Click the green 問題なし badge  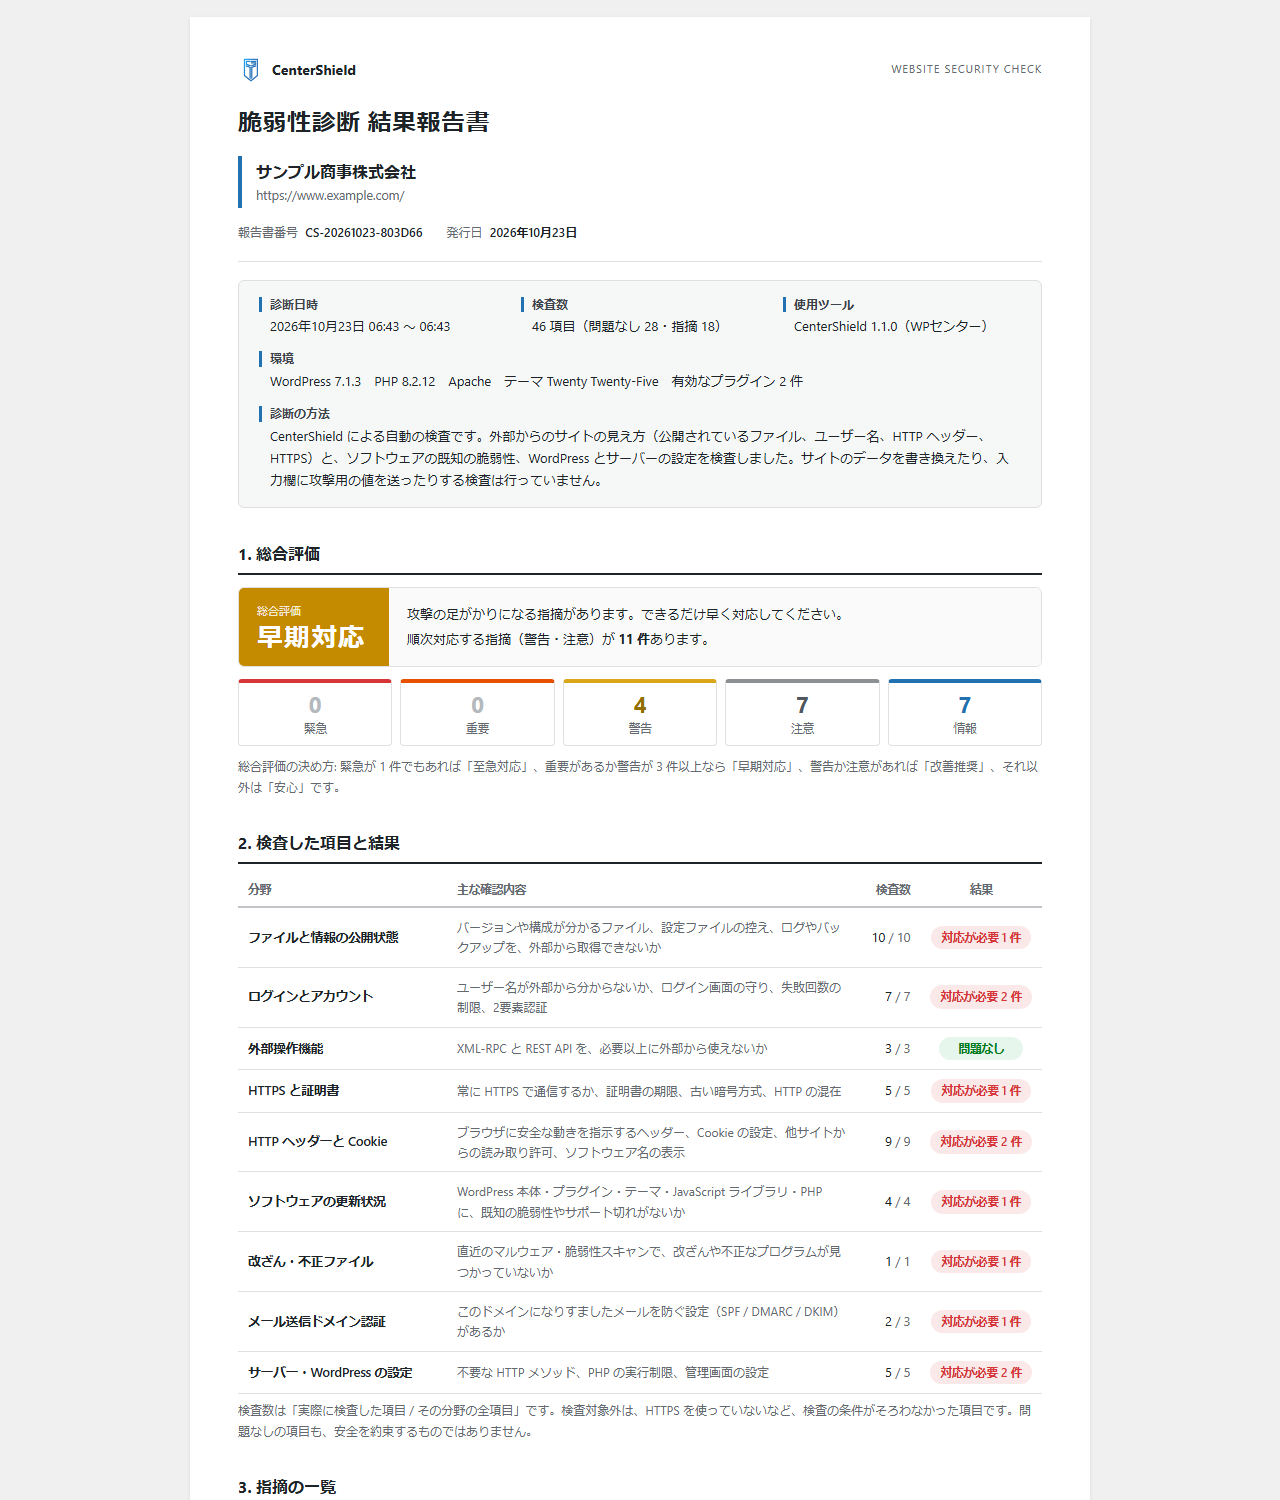(981, 1049)
